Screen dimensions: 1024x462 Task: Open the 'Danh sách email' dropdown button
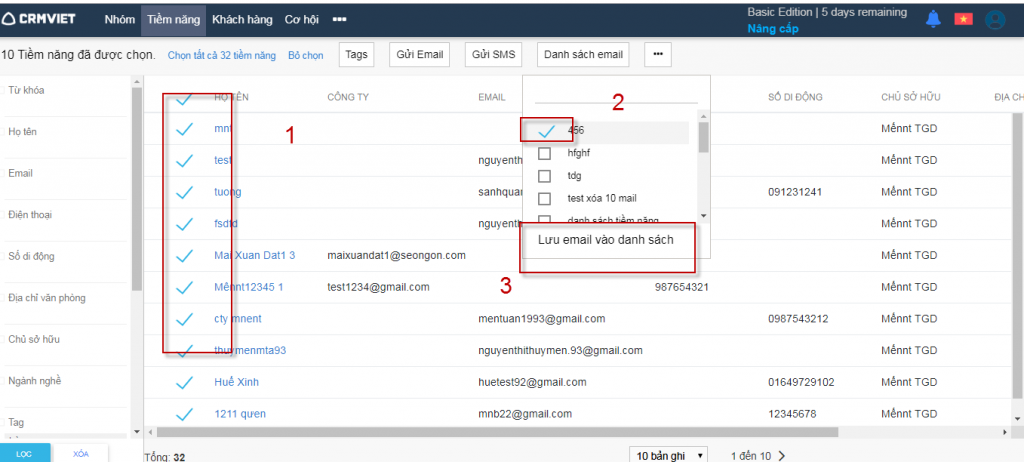point(583,55)
